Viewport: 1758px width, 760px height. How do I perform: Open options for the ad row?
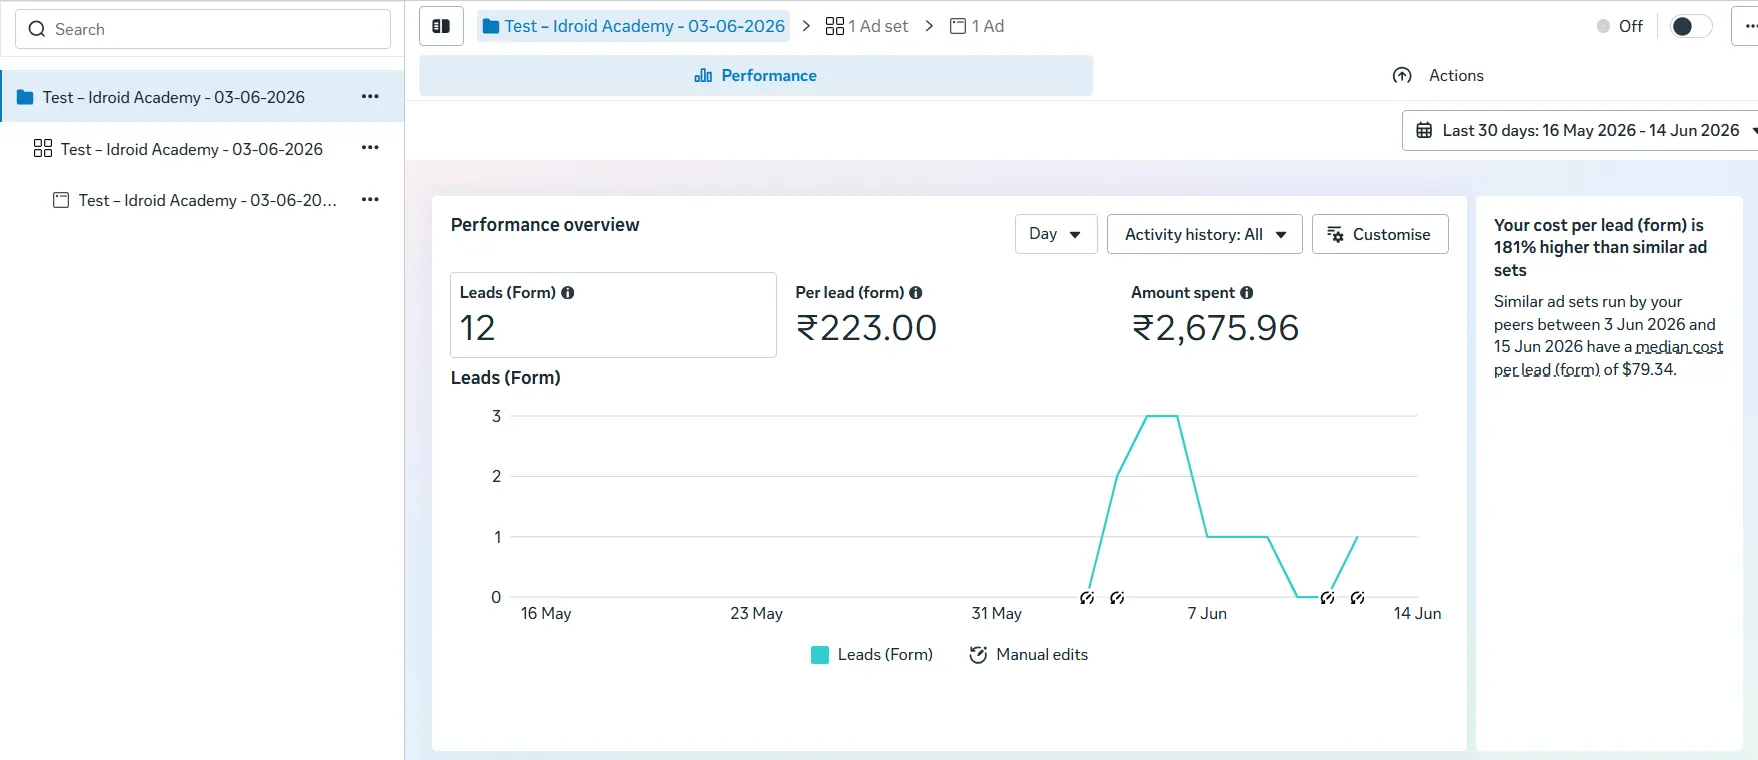coord(370,200)
